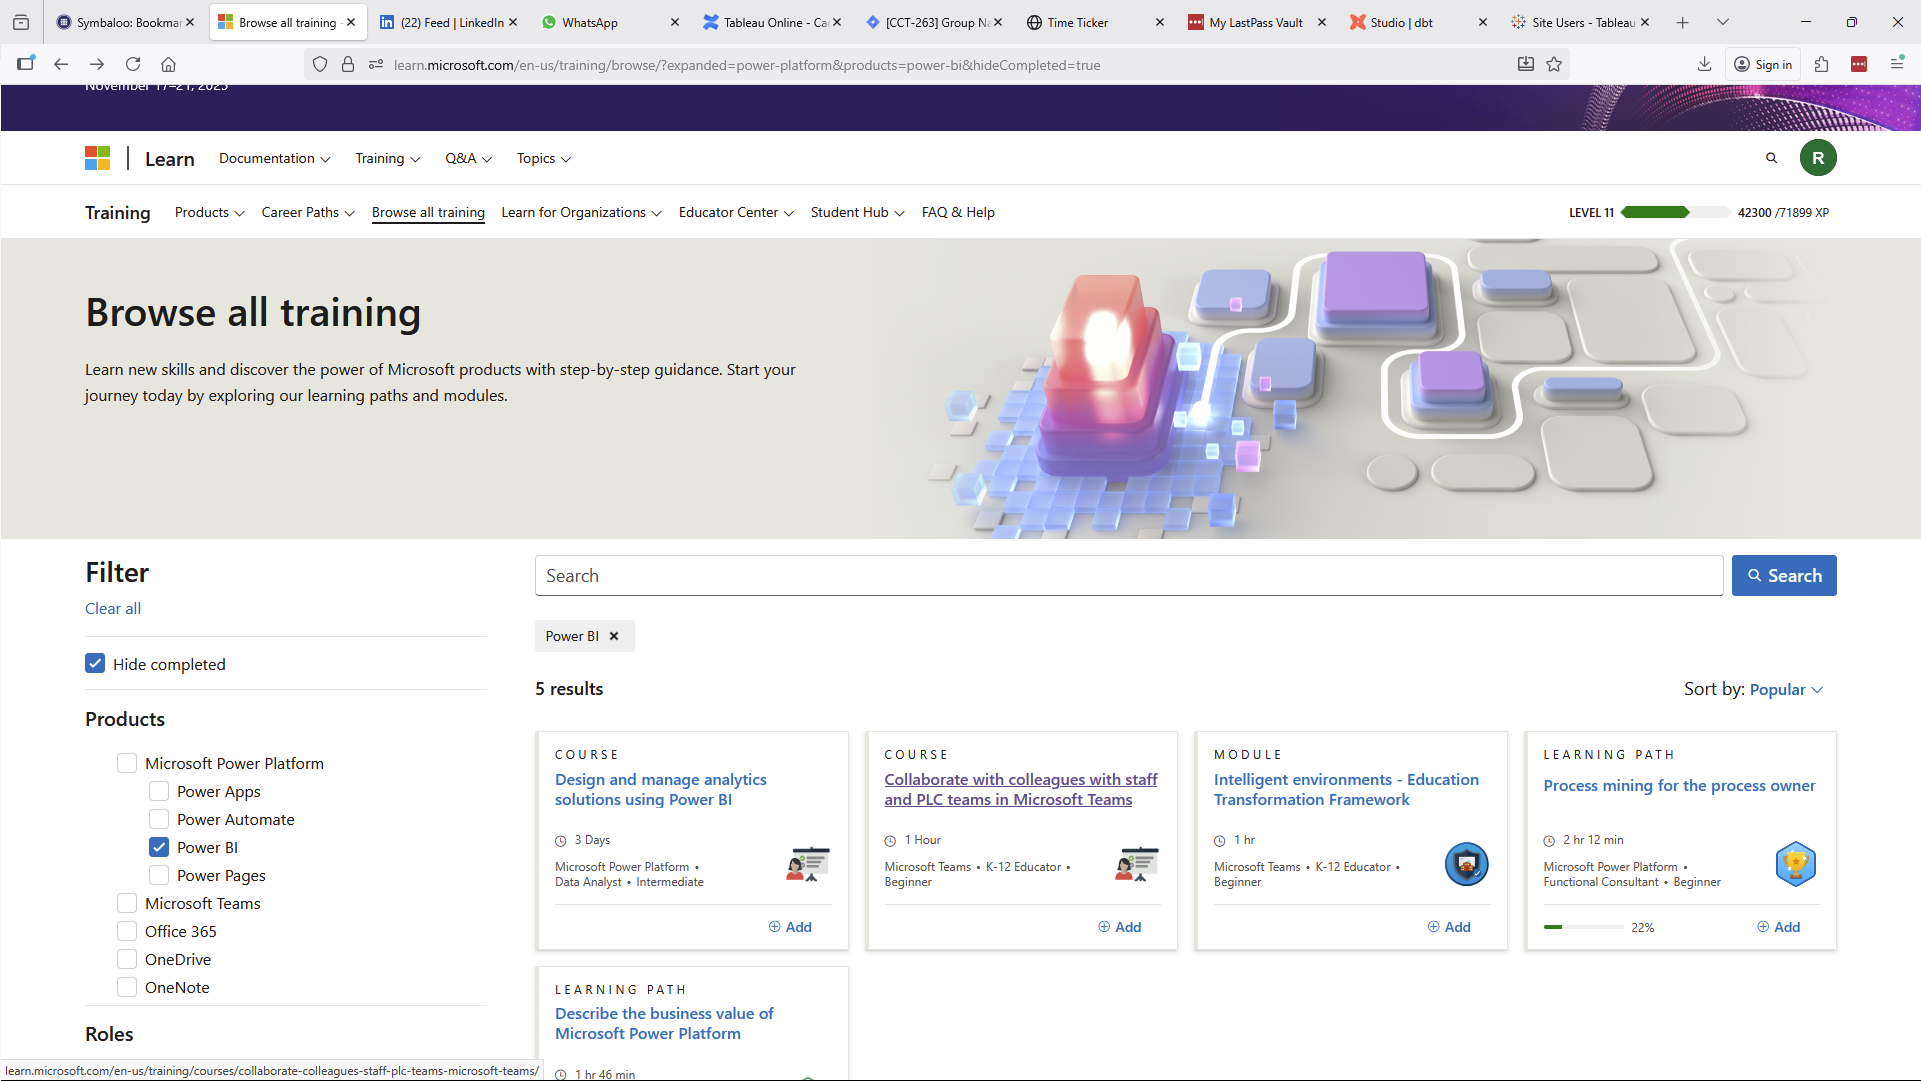1921x1081 pixels.
Task: Click the browser address bar URL
Action: coord(747,65)
